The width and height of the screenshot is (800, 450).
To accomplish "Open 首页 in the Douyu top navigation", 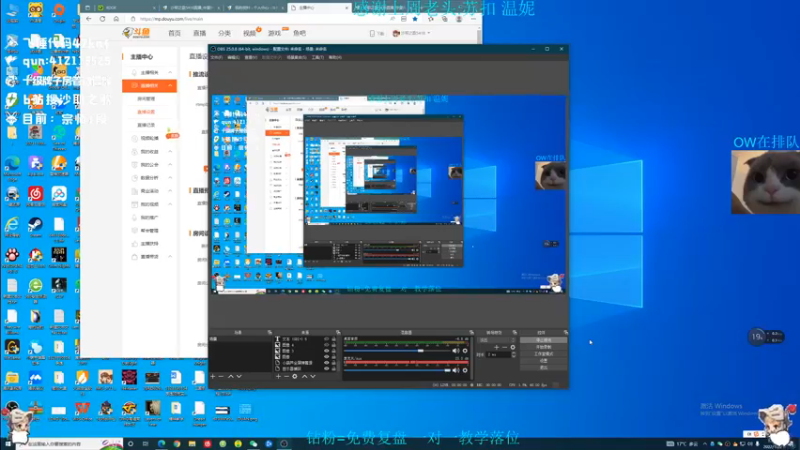I will click(174, 33).
